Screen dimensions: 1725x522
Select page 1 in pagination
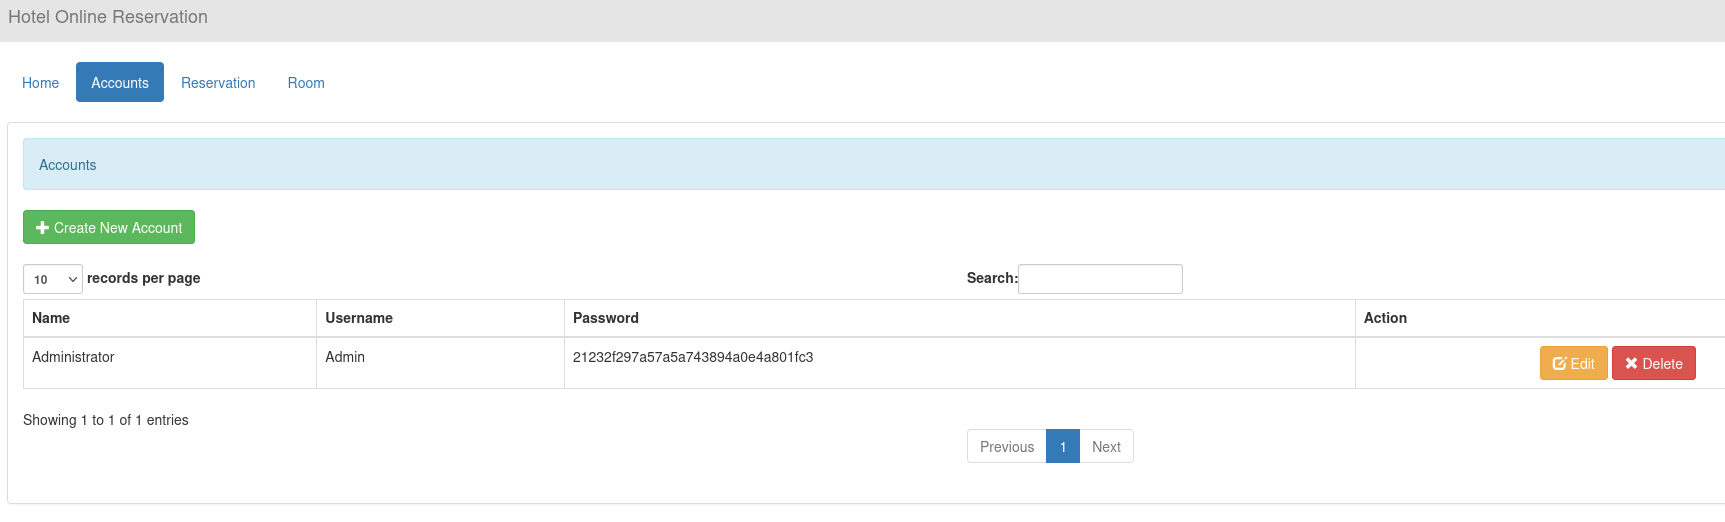(x=1063, y=446)
